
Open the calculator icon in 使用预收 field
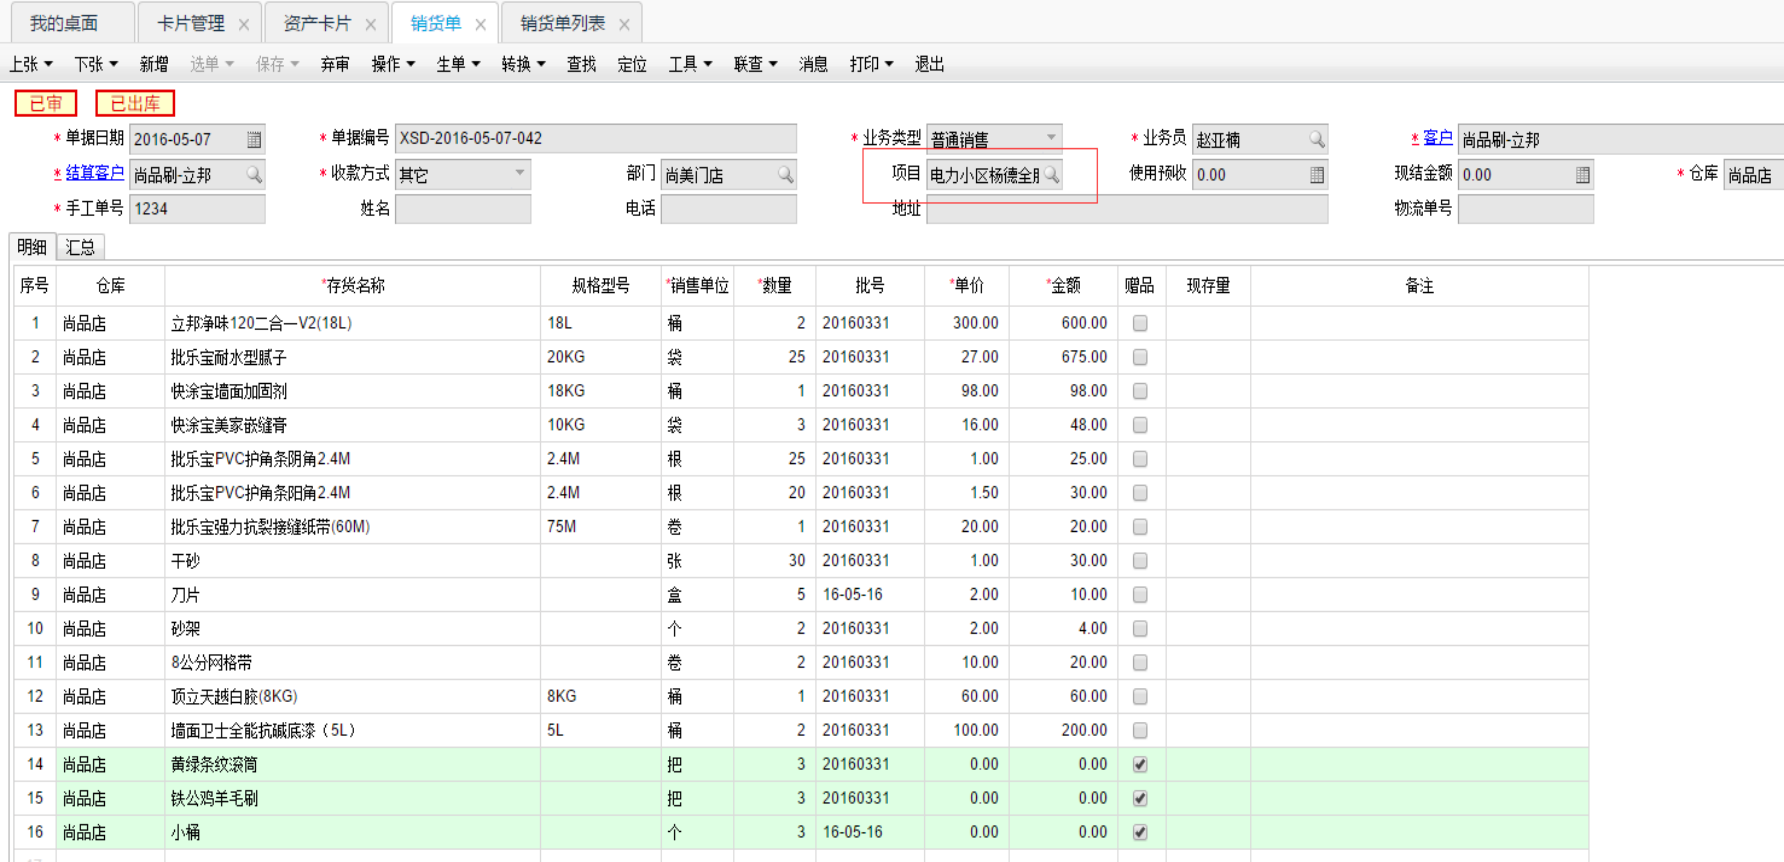coord(1317,174)
